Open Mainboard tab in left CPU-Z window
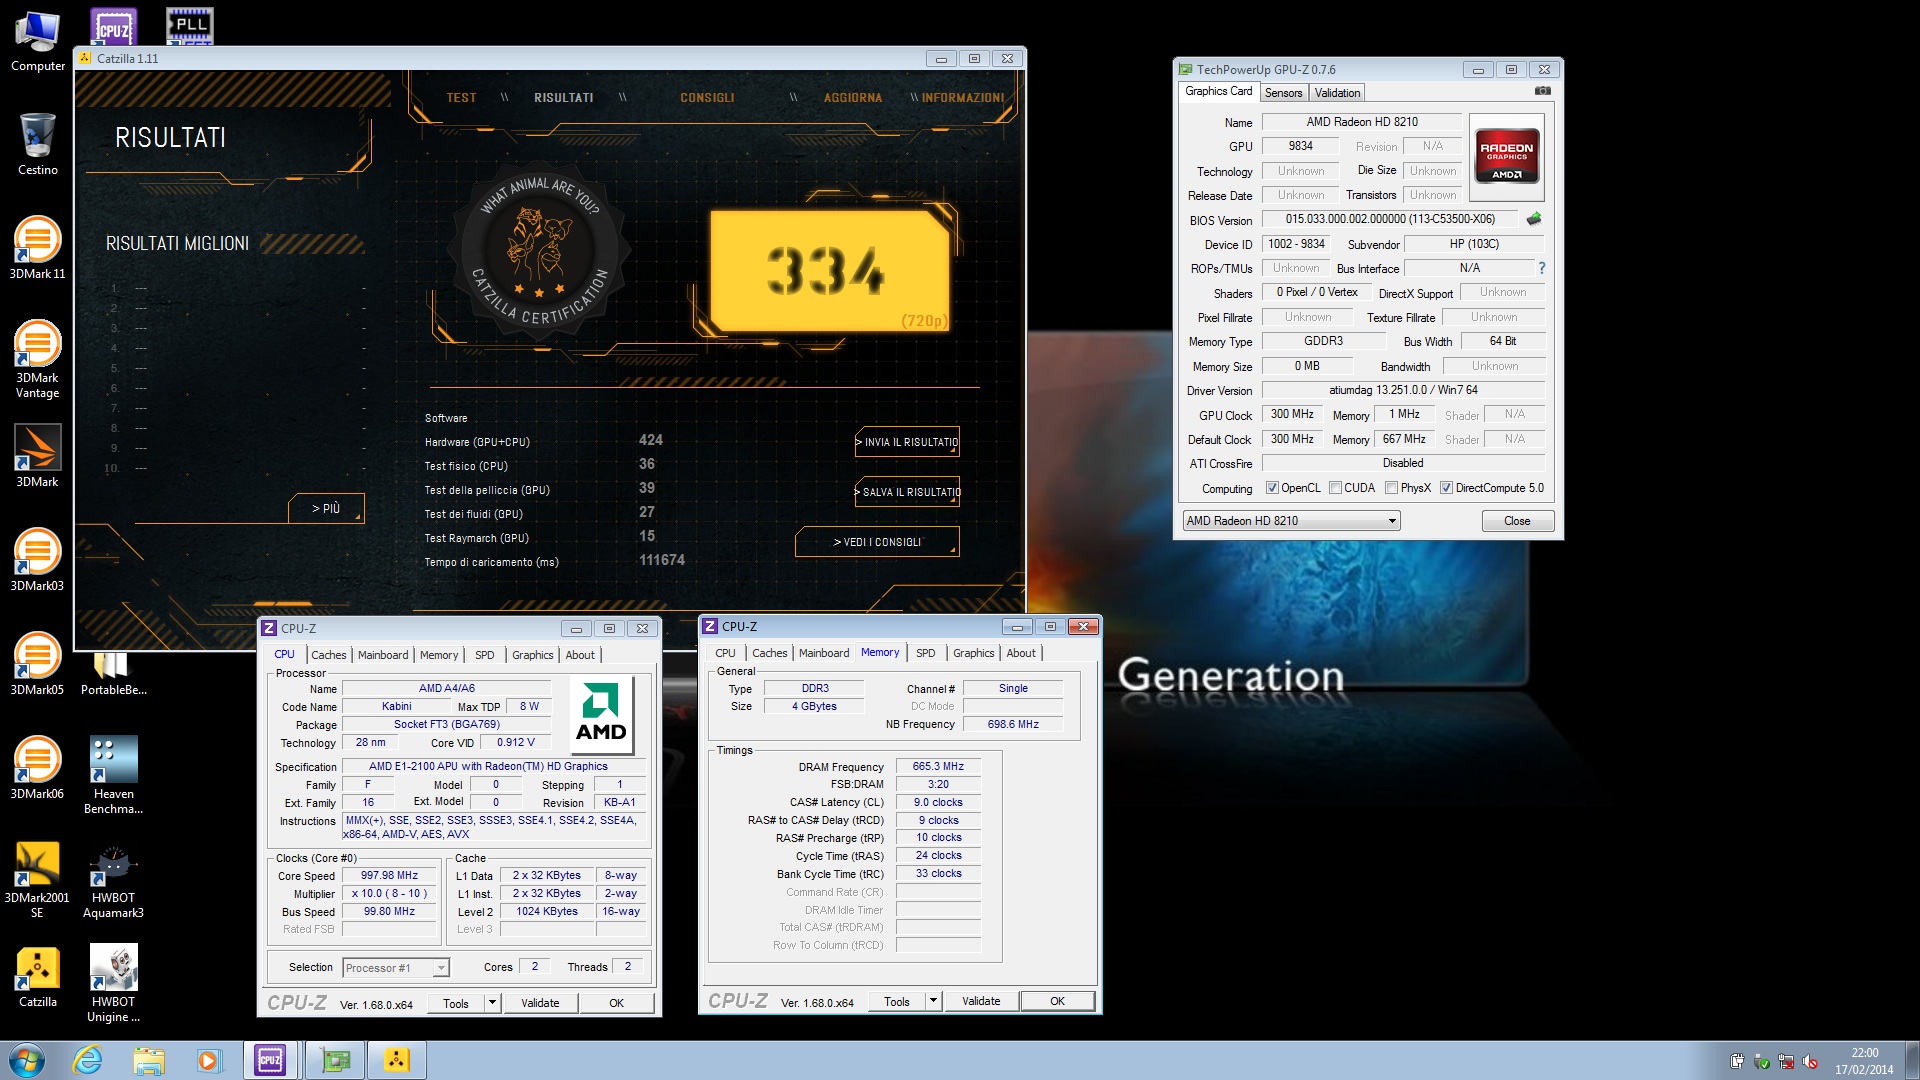 [383, 655]
